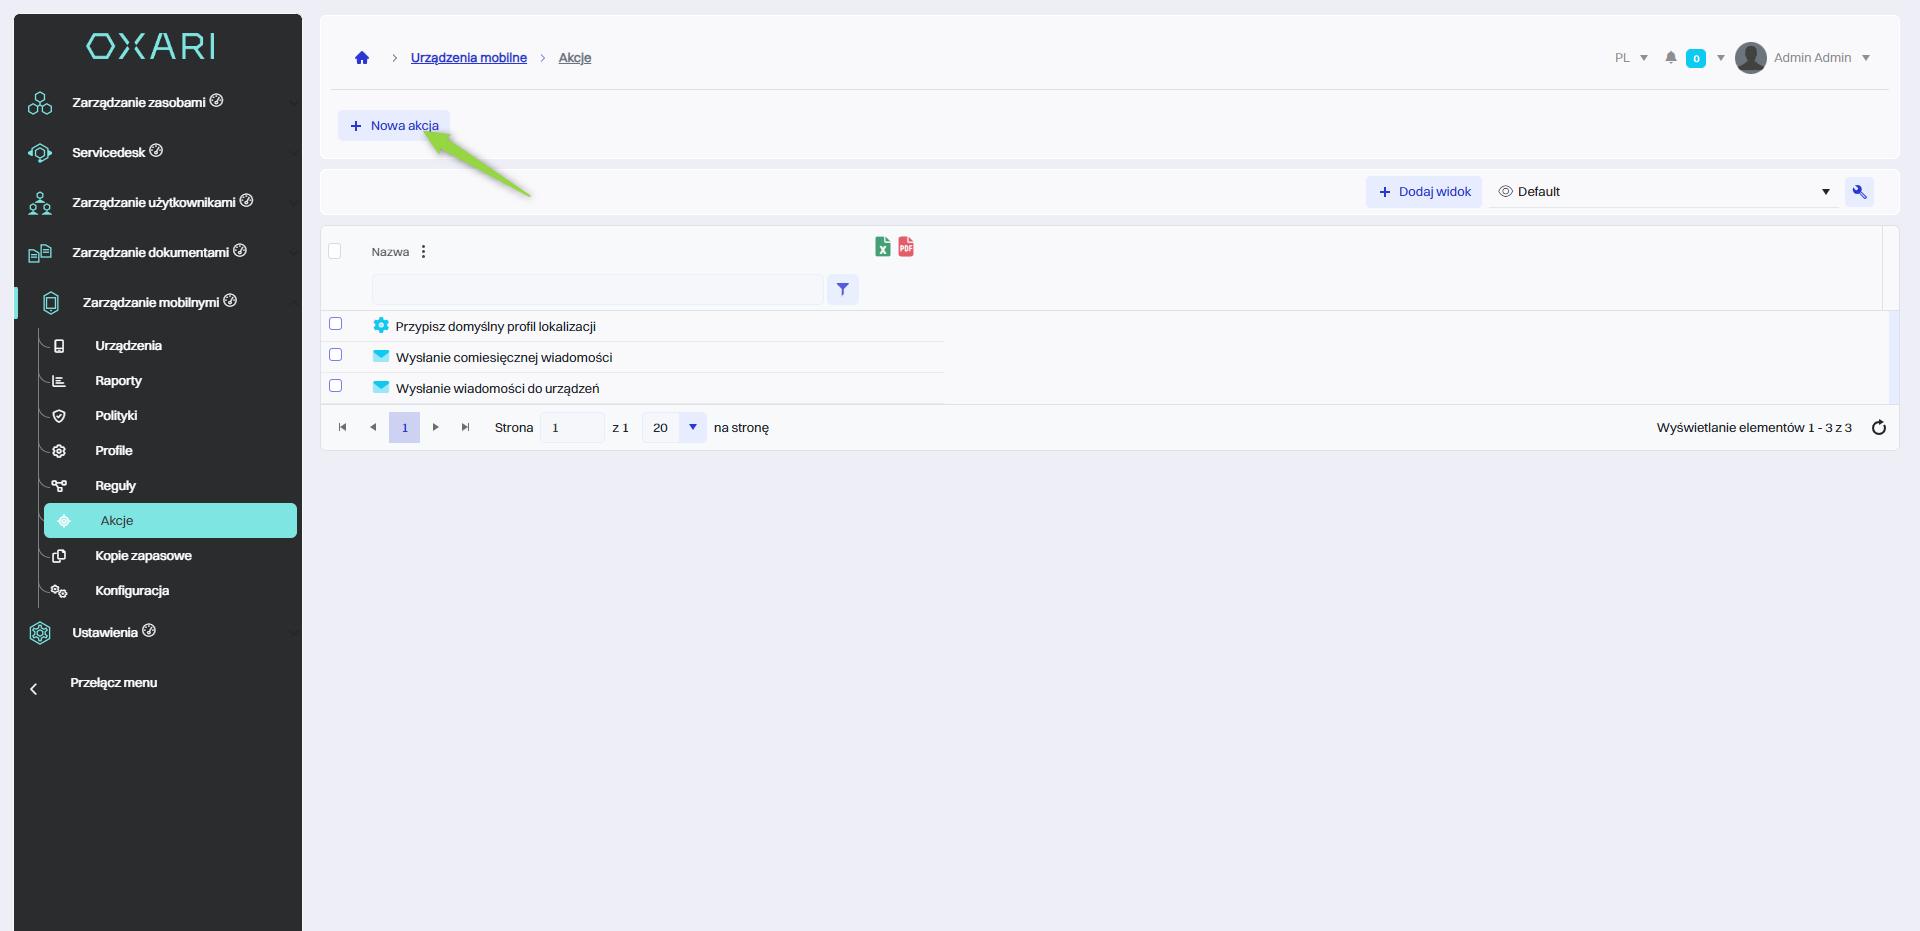Export the list to PDF
The height and width of the screenshot is (931, 1920).
[906, 247]
